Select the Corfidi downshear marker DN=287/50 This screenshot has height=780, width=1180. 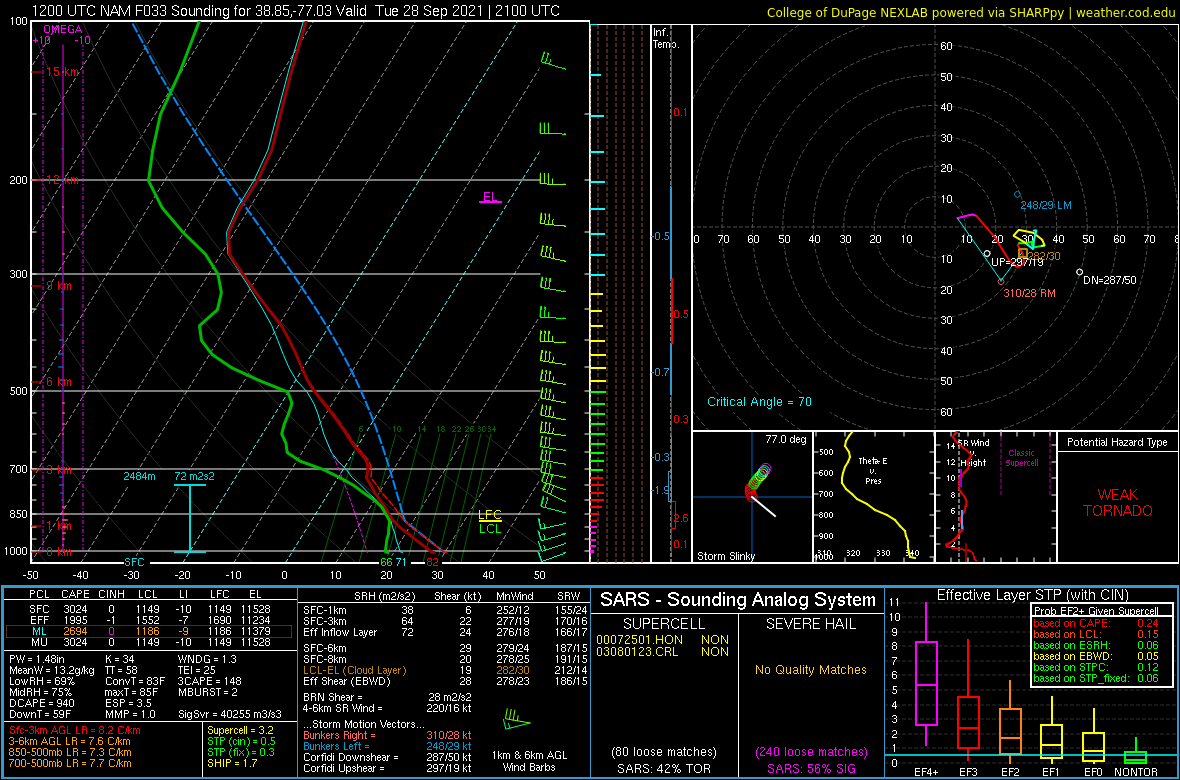1079,272
